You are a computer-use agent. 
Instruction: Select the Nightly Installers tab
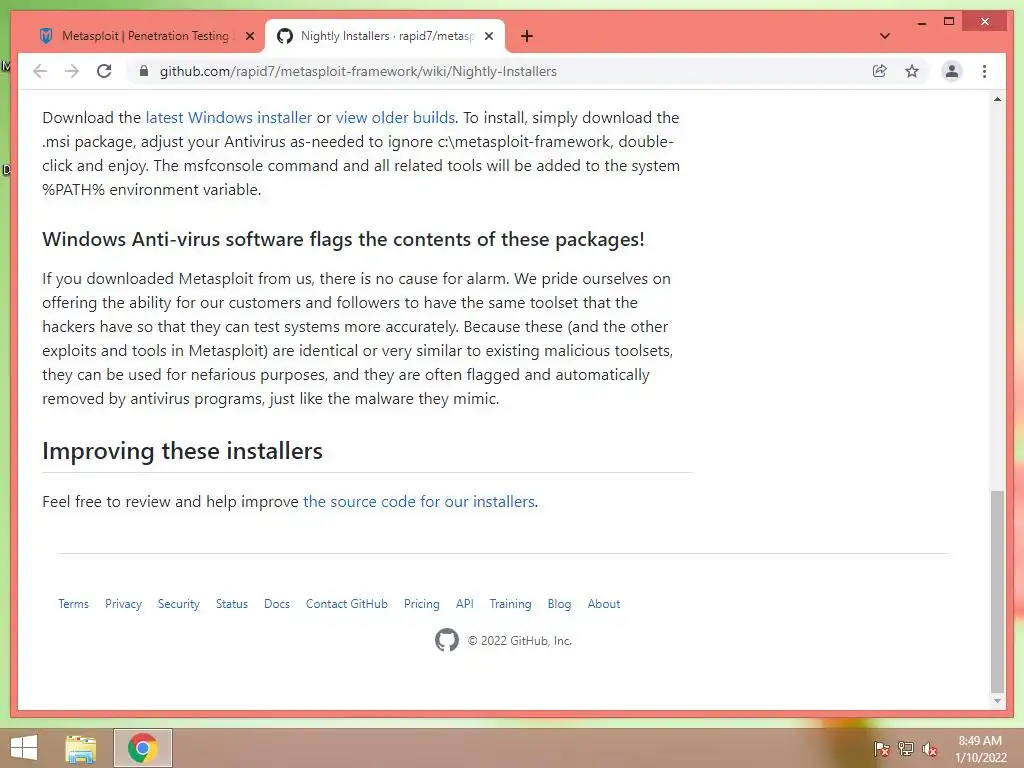click(385, 36)
